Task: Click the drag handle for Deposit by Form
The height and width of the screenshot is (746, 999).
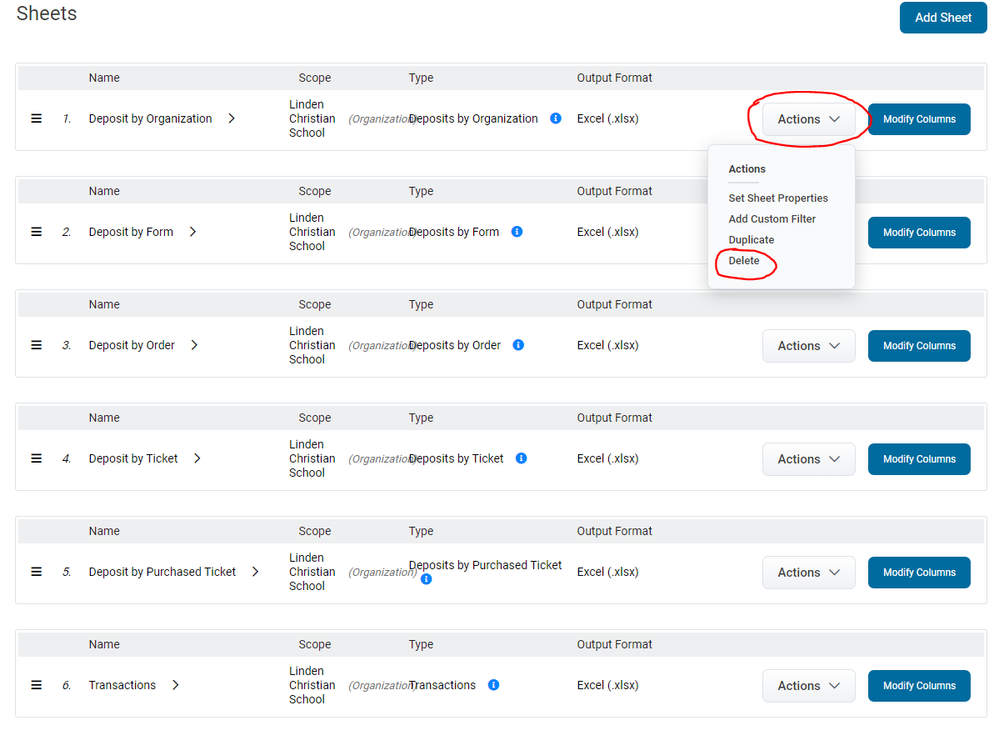Action: (x=36, y=232)
